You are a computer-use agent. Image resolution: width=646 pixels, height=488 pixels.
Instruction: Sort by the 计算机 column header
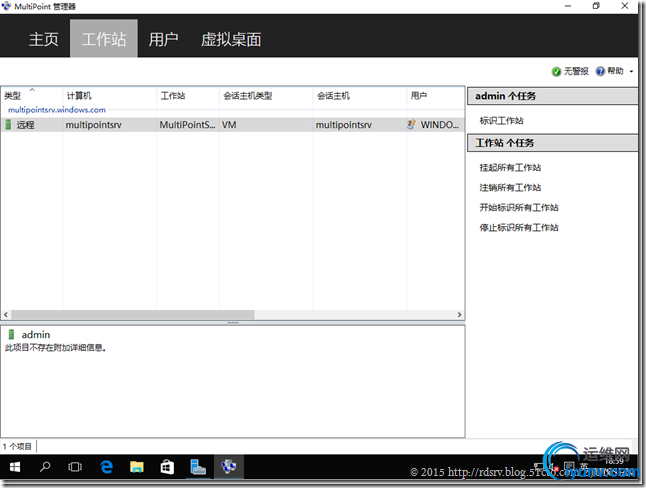pyautogui.click(x=79, y=96)
